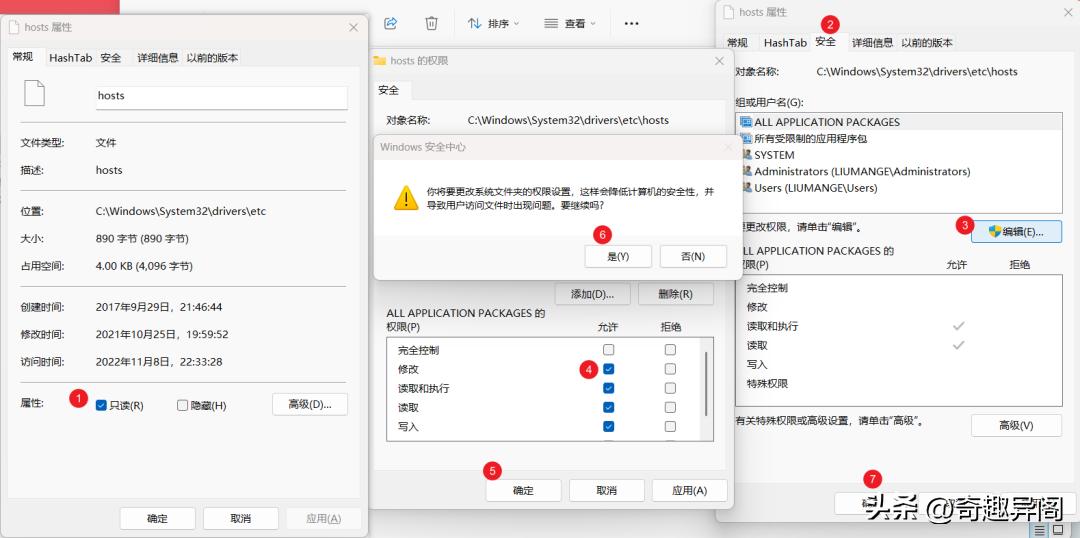Click the Users group icon
Image resolution: width=1080 pixels, height=538 pixels.
click(746, 188)
